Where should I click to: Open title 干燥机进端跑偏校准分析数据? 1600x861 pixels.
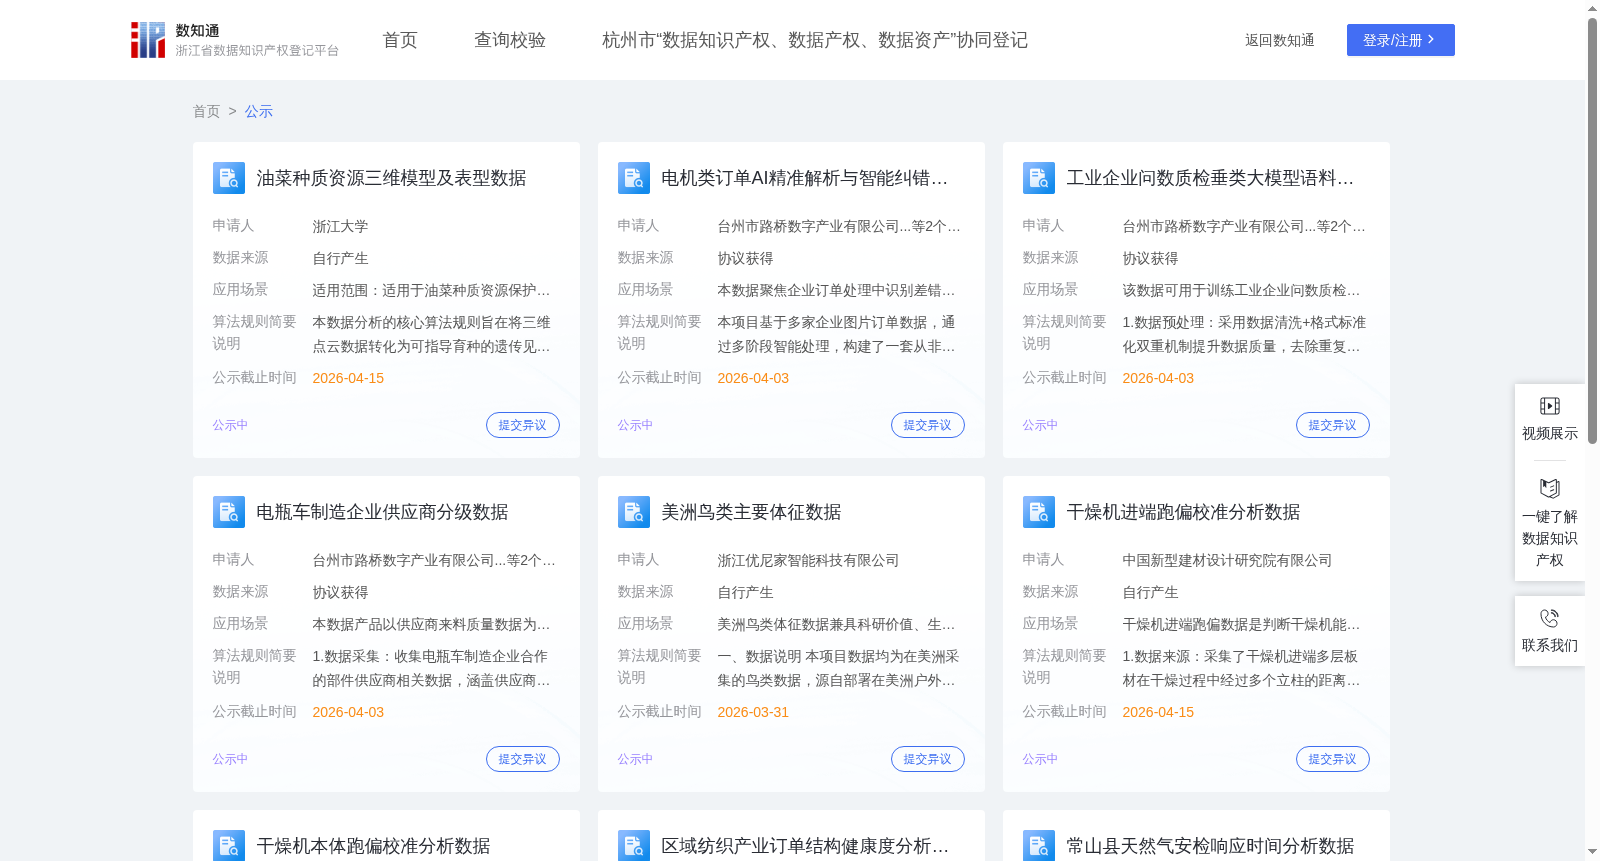pyautogui.click(x=1183, y=512)
